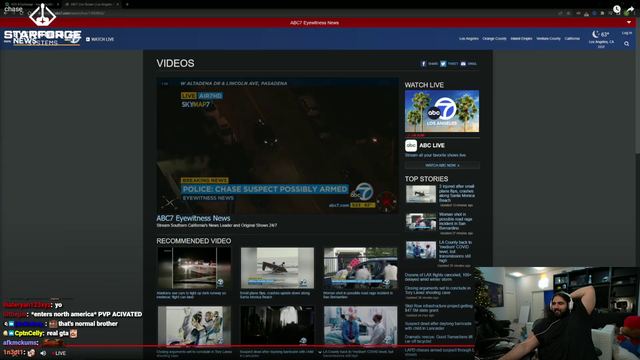Viewport: 640px width, 360px height.
Task: Open Tory Lanez closing arguments top story
Action: tap(438, 290)
